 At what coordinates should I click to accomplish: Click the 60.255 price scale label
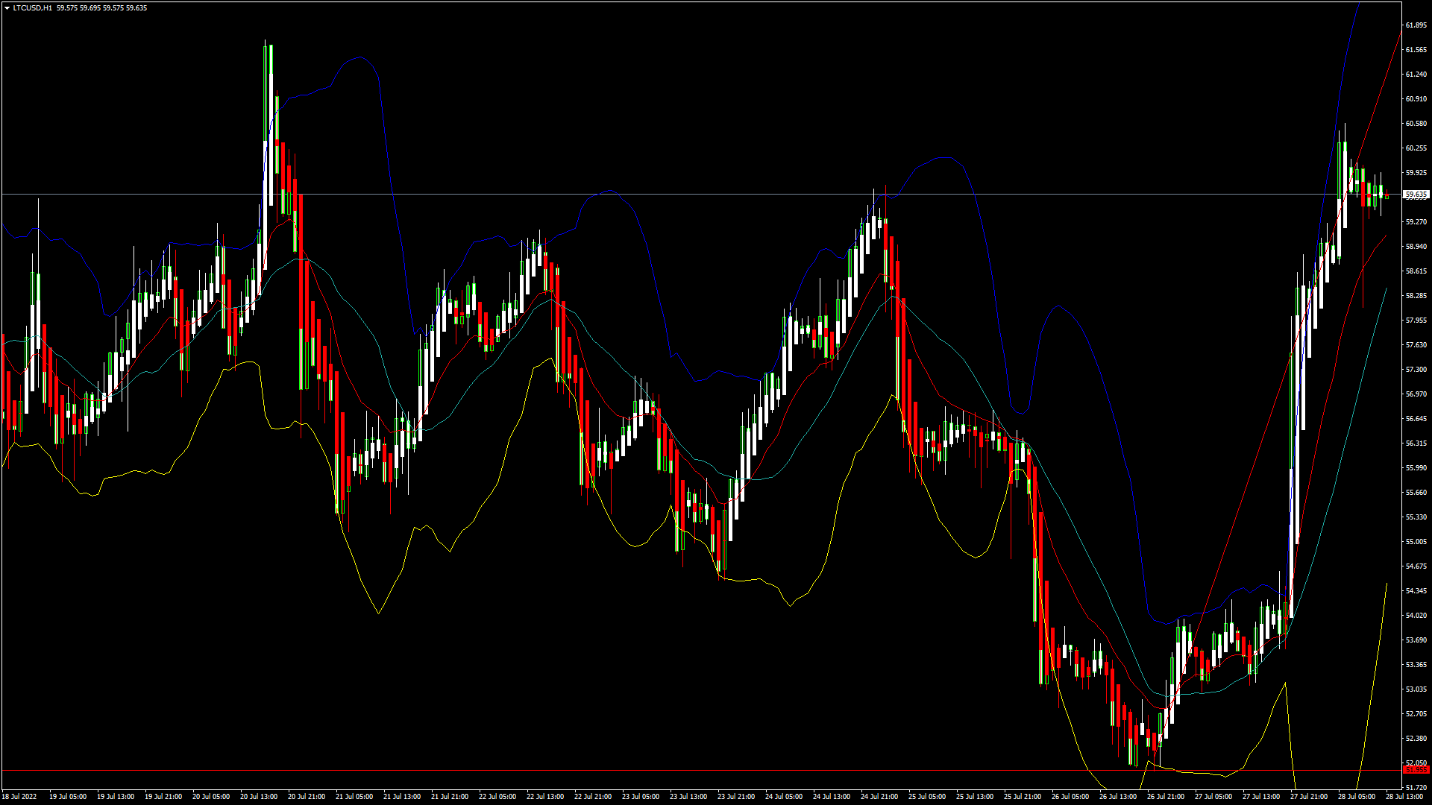click(1416, 148)
